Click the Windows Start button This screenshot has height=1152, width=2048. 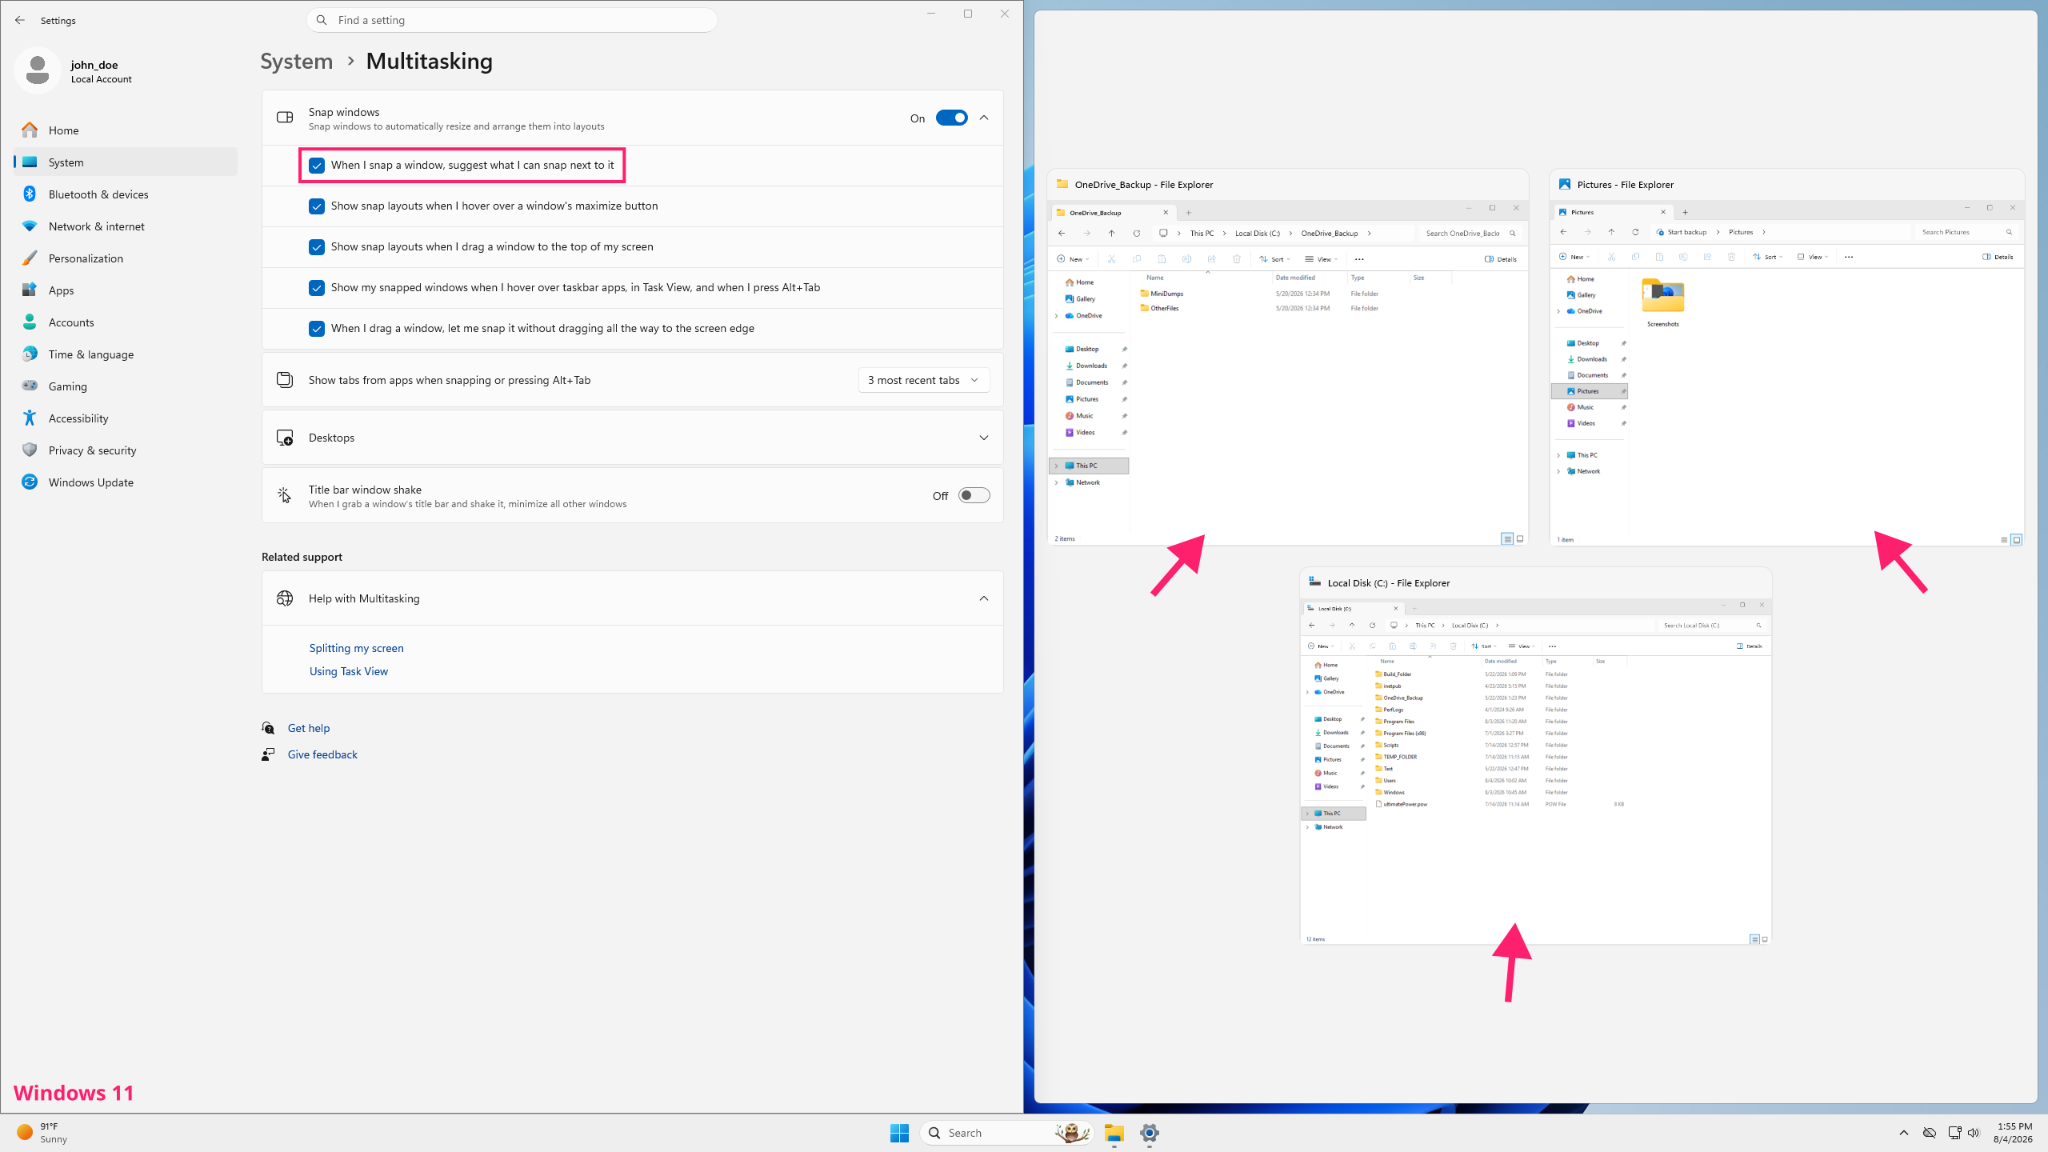pyautogui.click(x=900, y=1133)
